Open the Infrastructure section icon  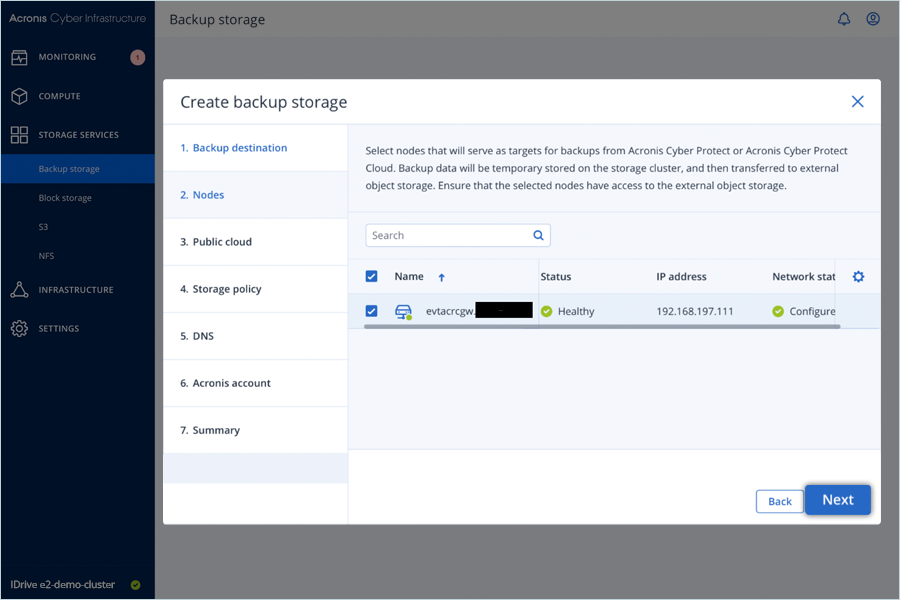(x=19, y=290)
